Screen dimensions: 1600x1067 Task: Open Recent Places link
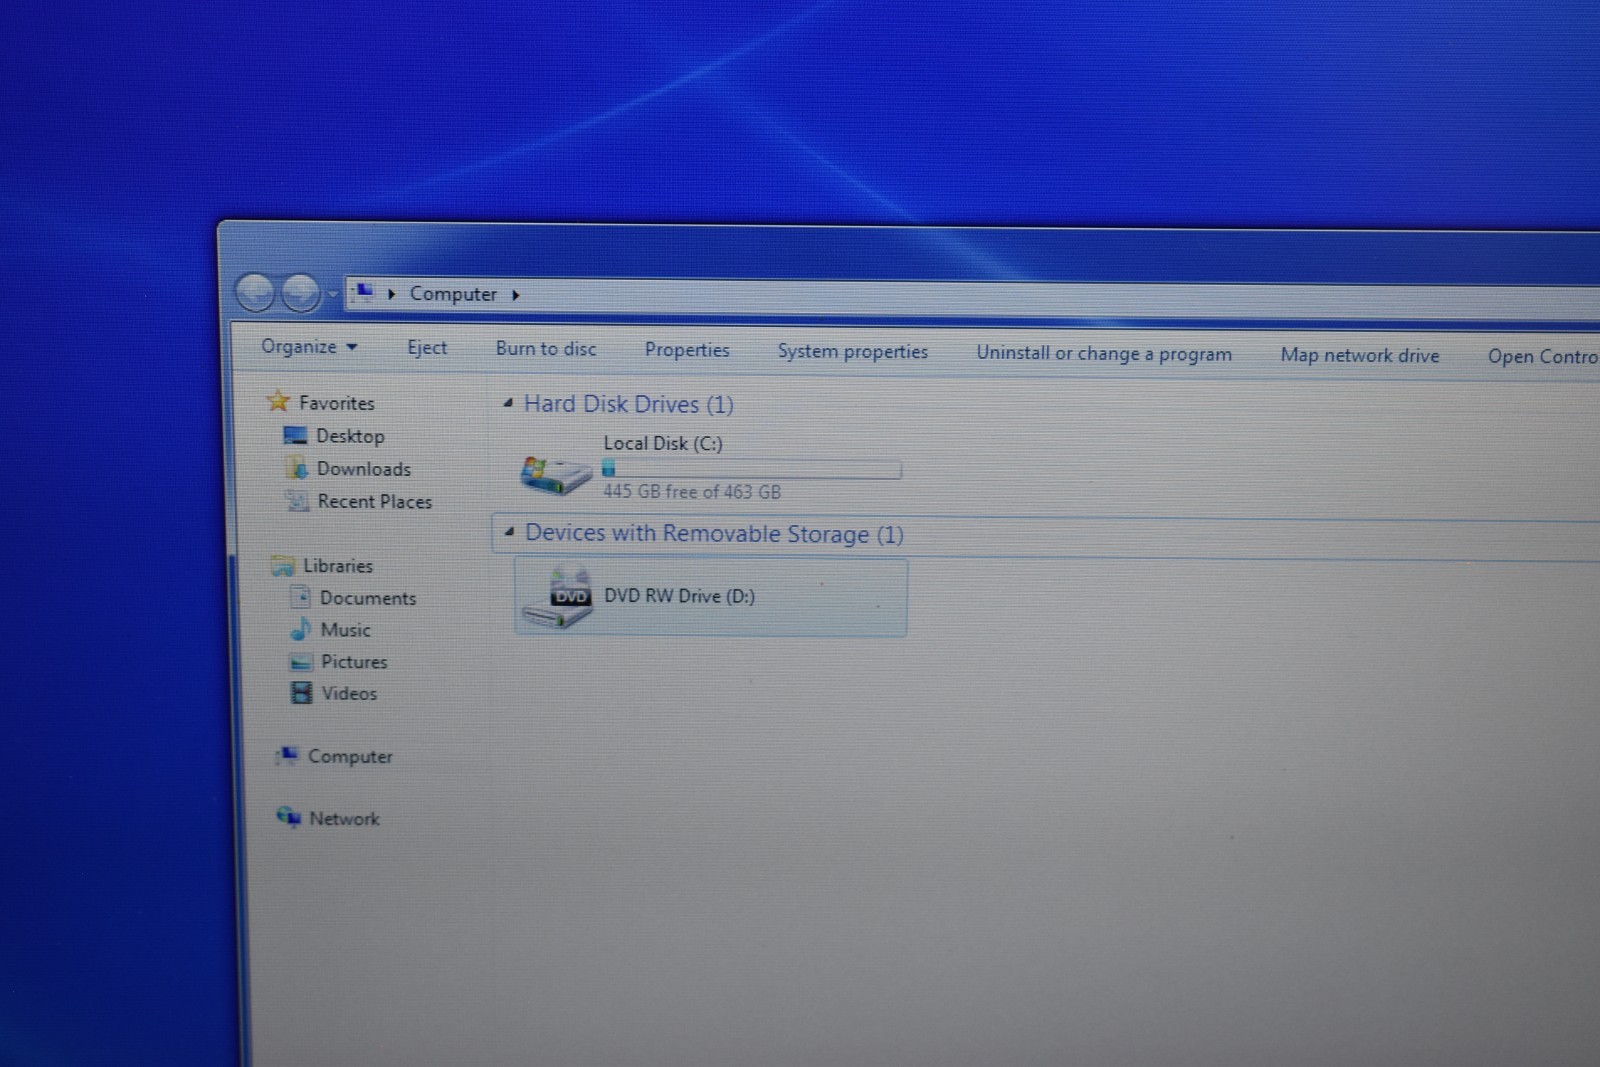[x=375, y=502]
